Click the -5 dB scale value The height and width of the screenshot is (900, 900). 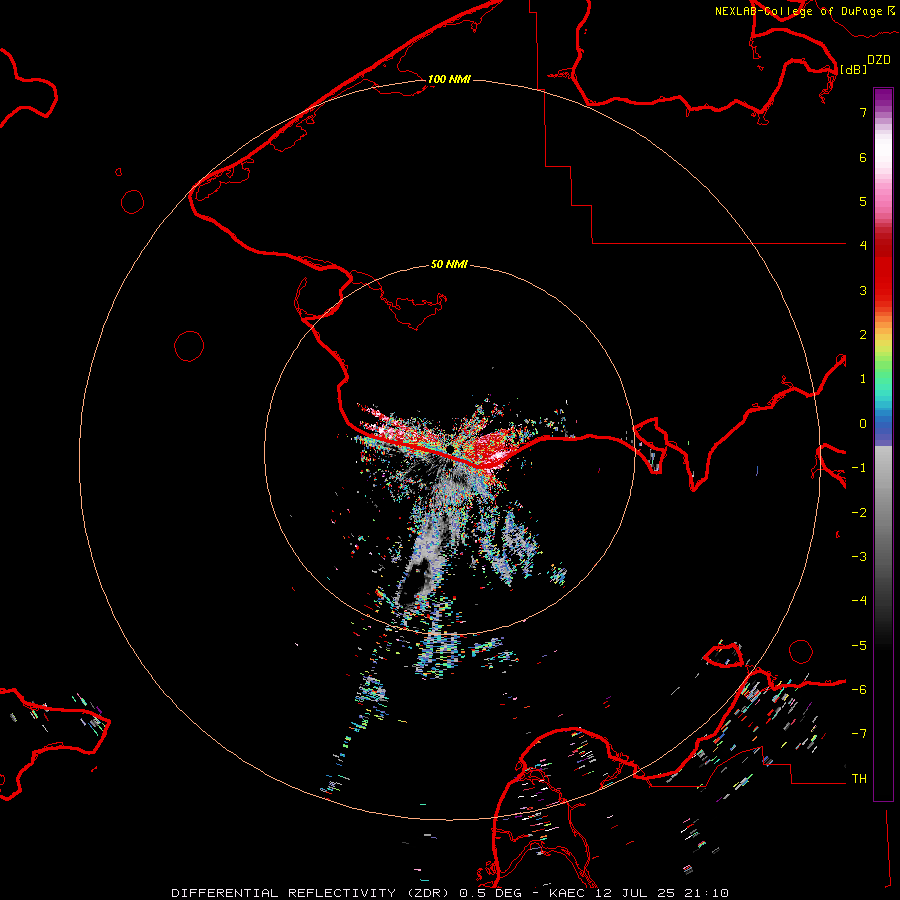click(x=859, y=646)
